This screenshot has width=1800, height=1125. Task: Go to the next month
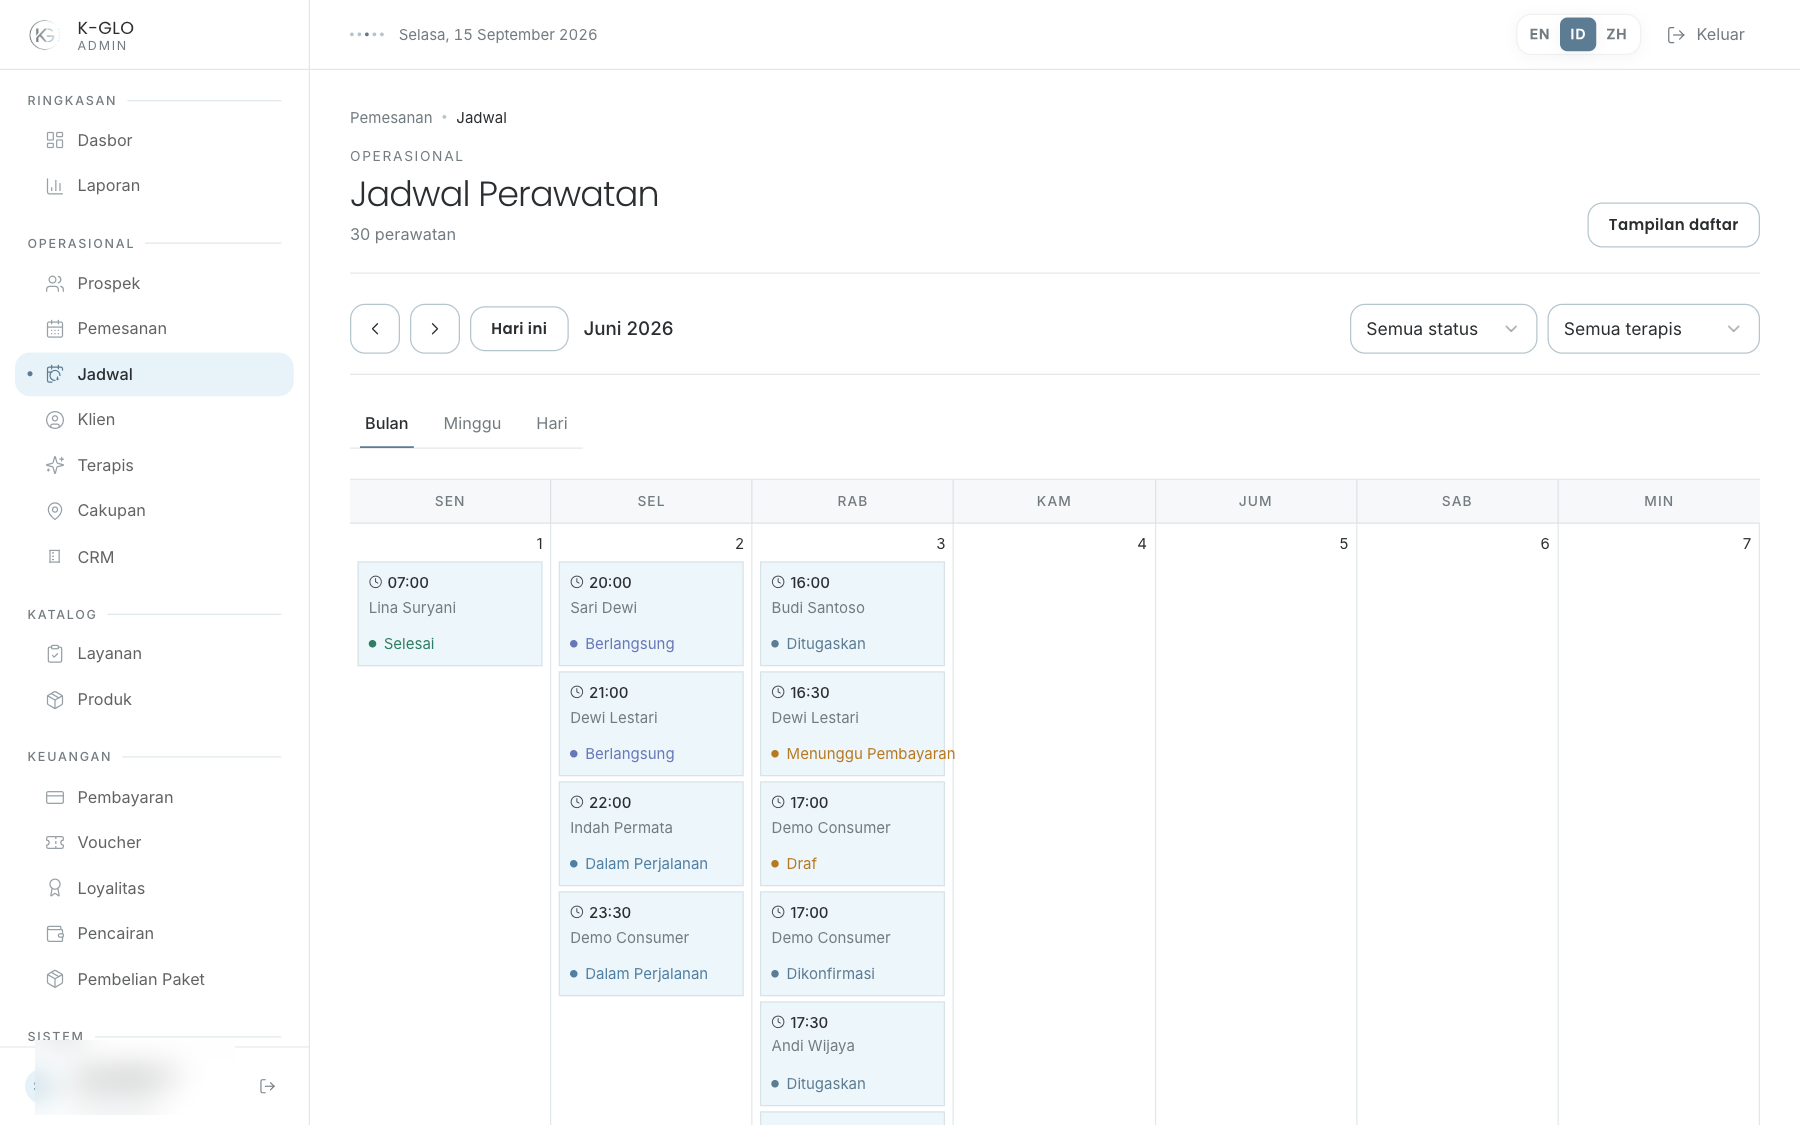435,329
